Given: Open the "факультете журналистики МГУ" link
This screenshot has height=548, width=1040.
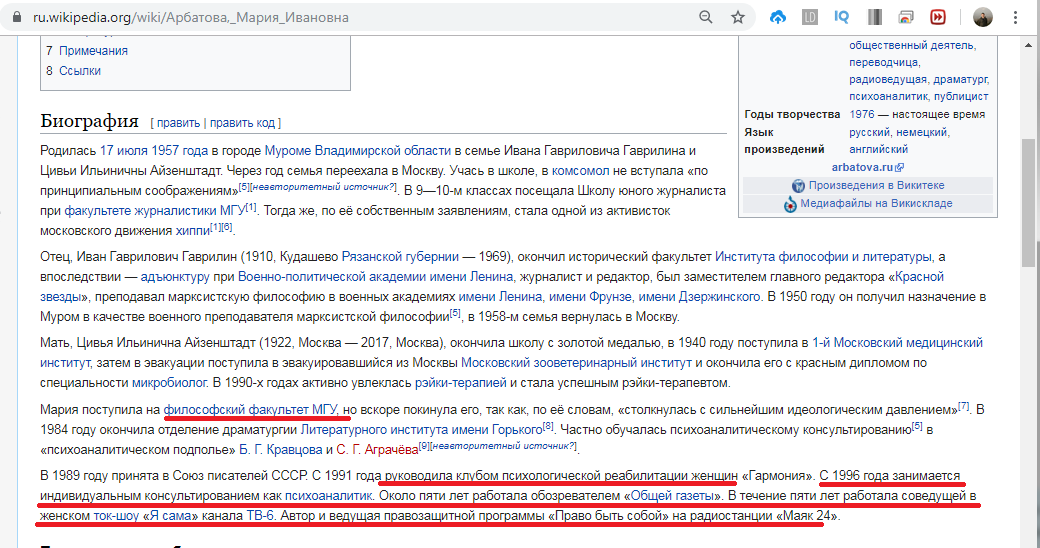Looking at the screenshot, I should pyautogui.click(x=155, y=211).
